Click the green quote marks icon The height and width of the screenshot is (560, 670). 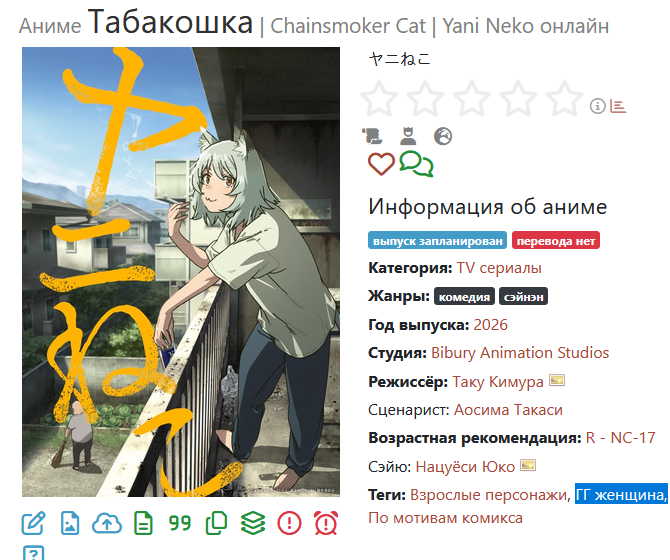(x=180, y=523)
